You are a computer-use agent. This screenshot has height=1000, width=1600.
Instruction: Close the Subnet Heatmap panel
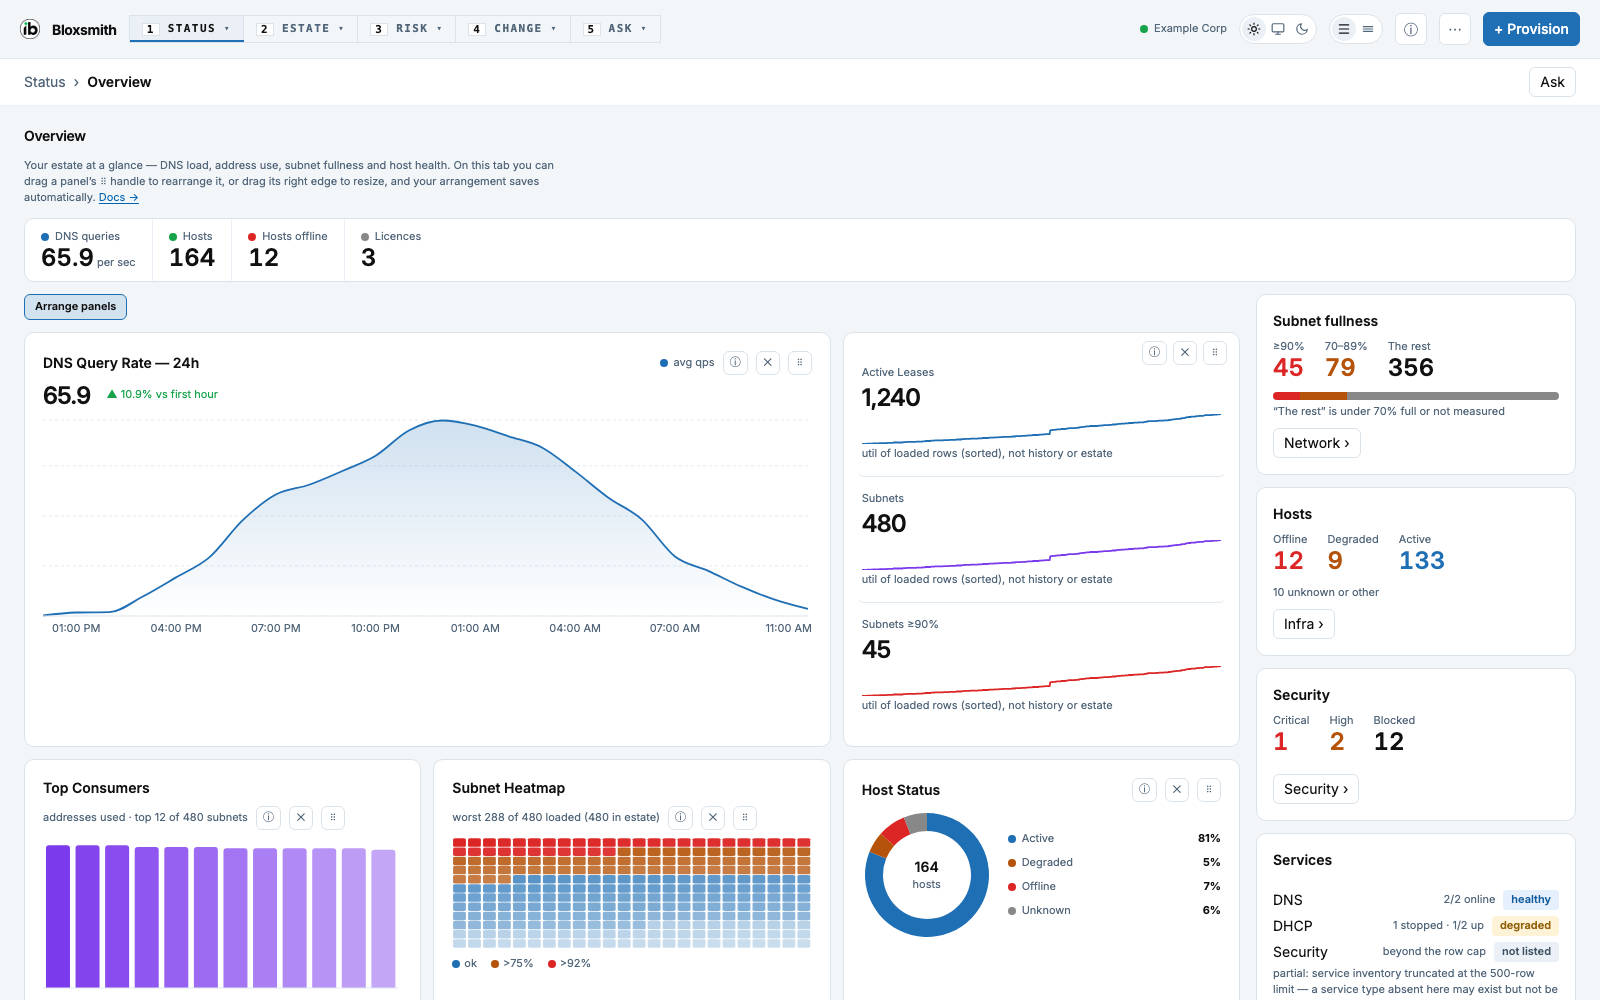click(713, 817)
